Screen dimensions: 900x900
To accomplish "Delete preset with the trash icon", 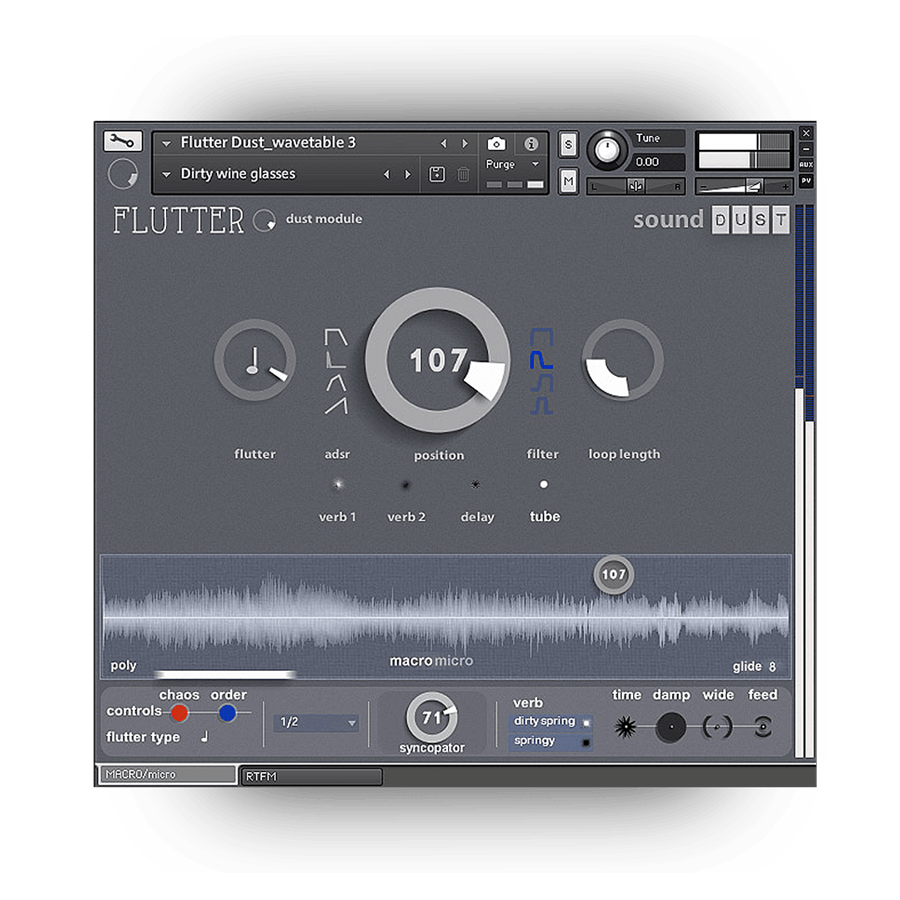I will [x=463, y=174].
